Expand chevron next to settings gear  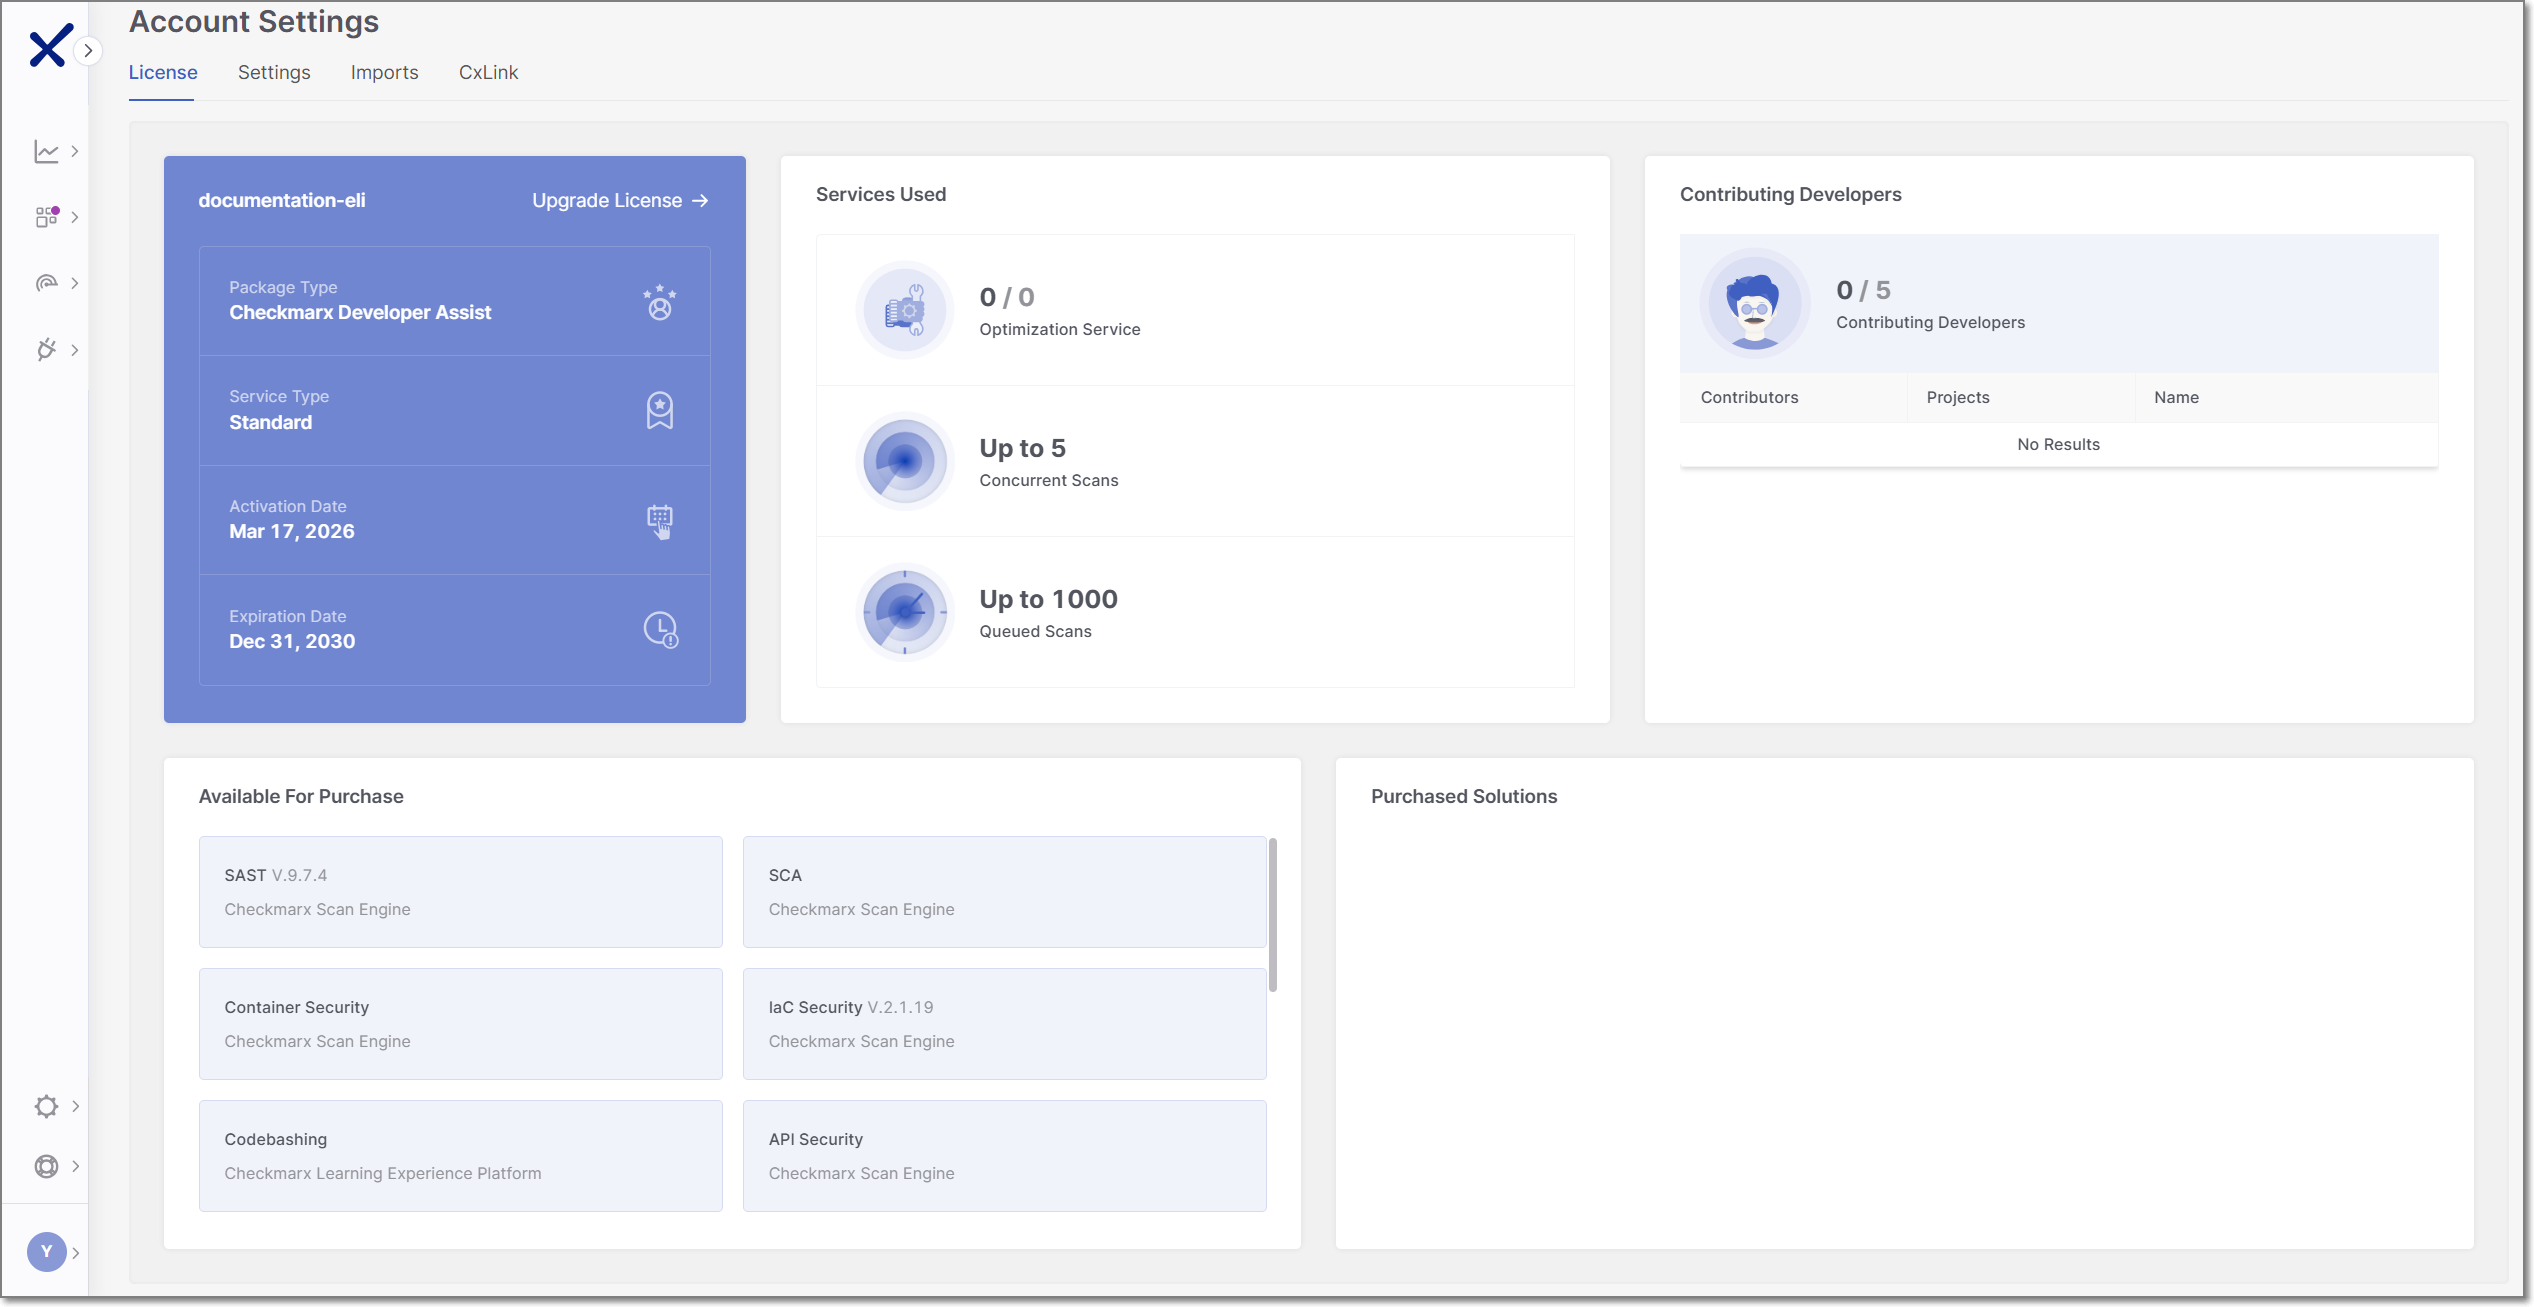pos(75,1106)
